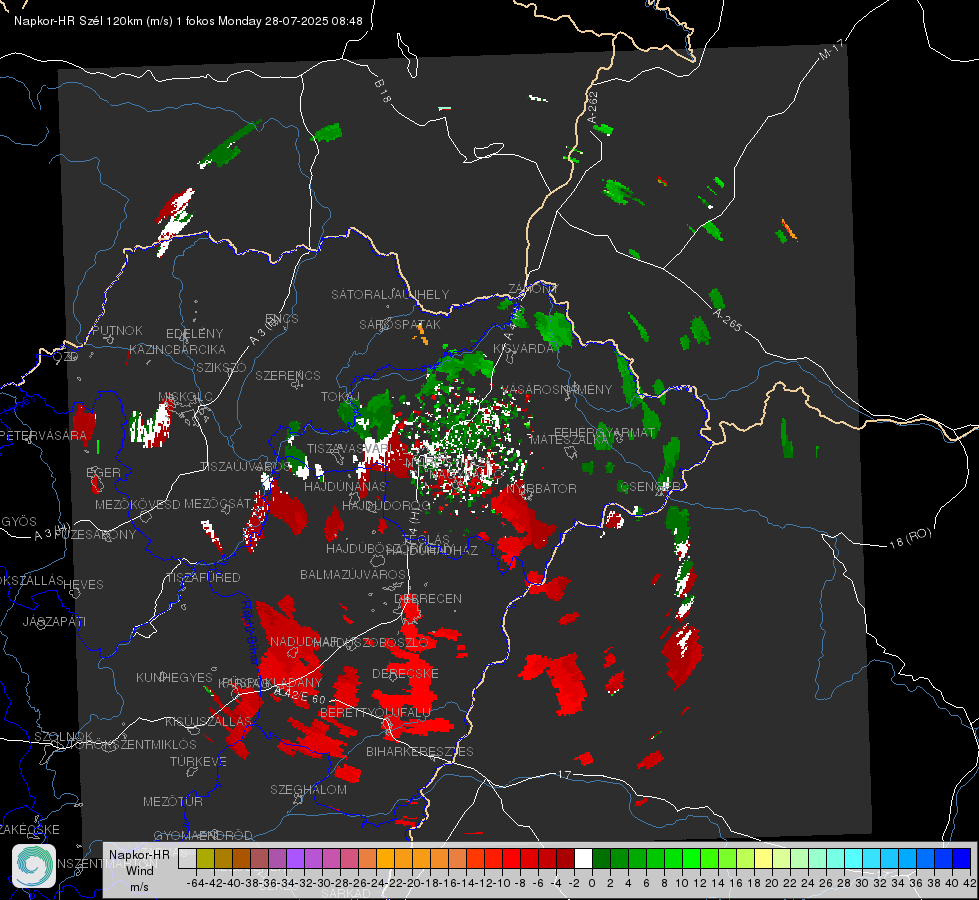Click the white zero-velocity legend swatch
The height and width of the screenshot is (900, 979).
(x=583, y=858)
